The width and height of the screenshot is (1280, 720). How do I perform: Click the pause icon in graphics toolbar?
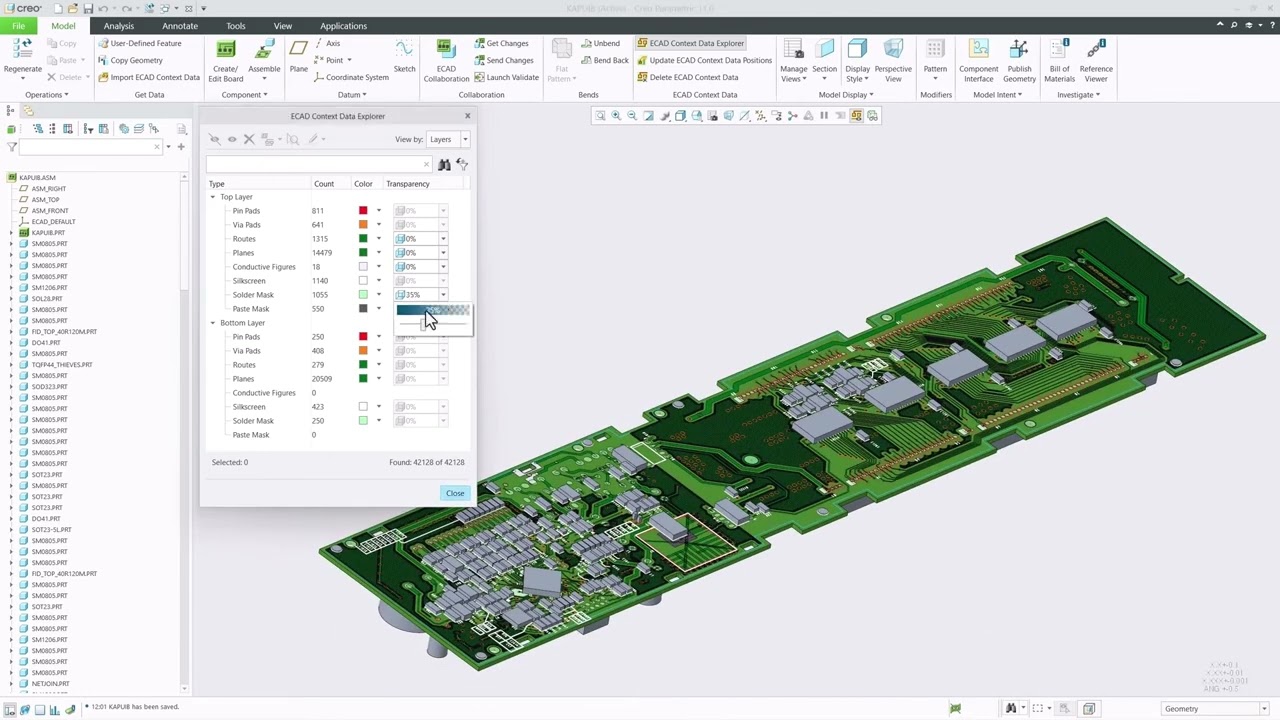(x=824, y=116)
